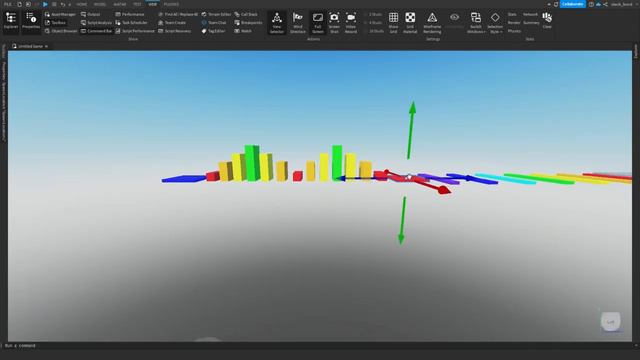
Task: Click the Play button in quick access bar
Action: (45, 4)
